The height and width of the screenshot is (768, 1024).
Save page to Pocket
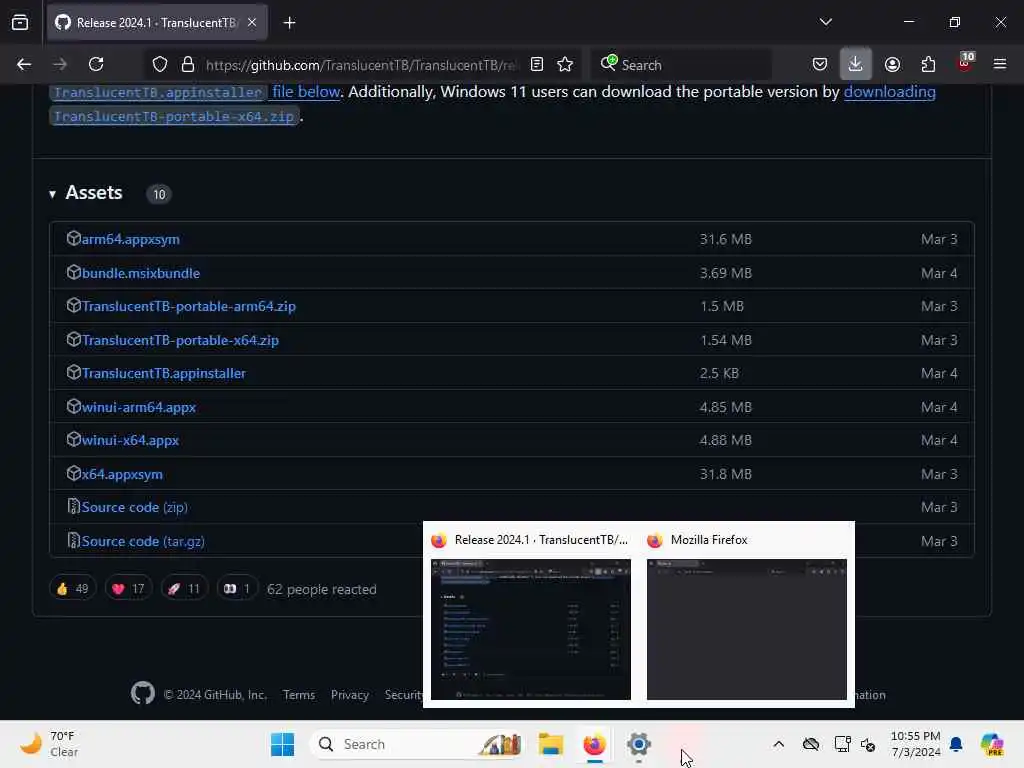pyautogui.click(x=820, y=64)
